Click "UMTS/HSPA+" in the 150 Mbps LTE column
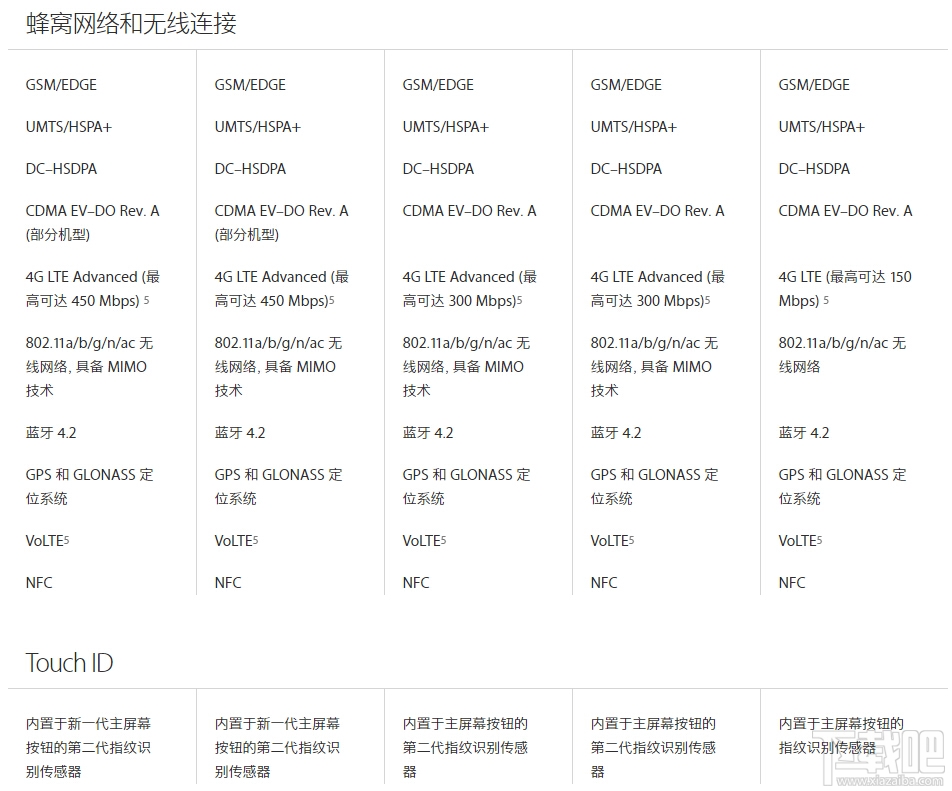 pos(821,127)
